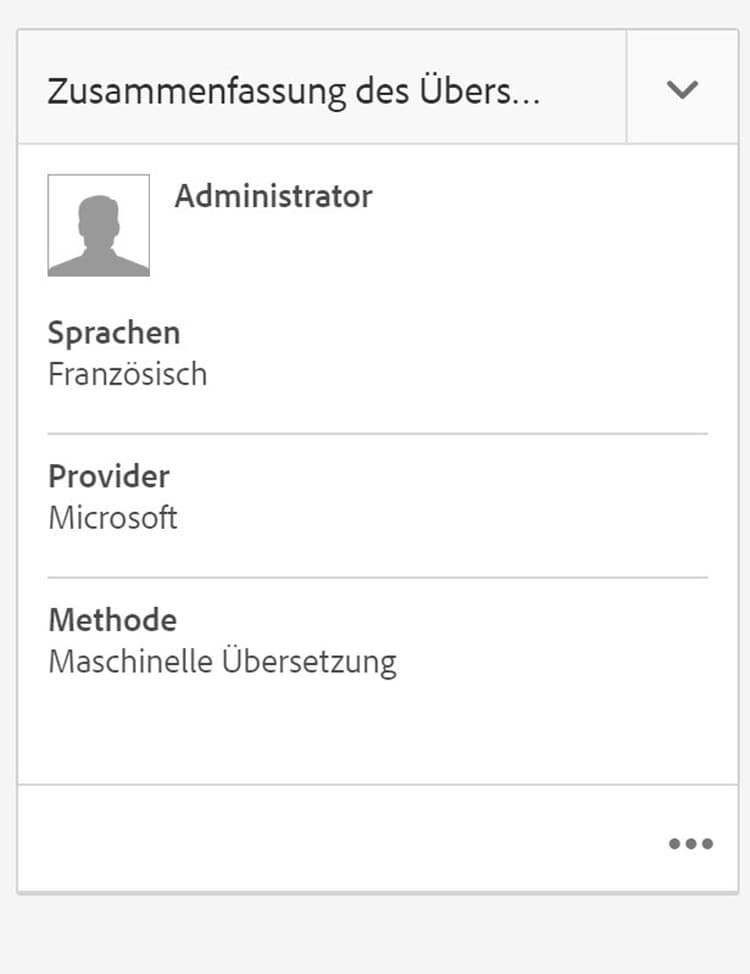
Task: Expand the tile's chevron dropdown menu
Action: tap(682, 89)
